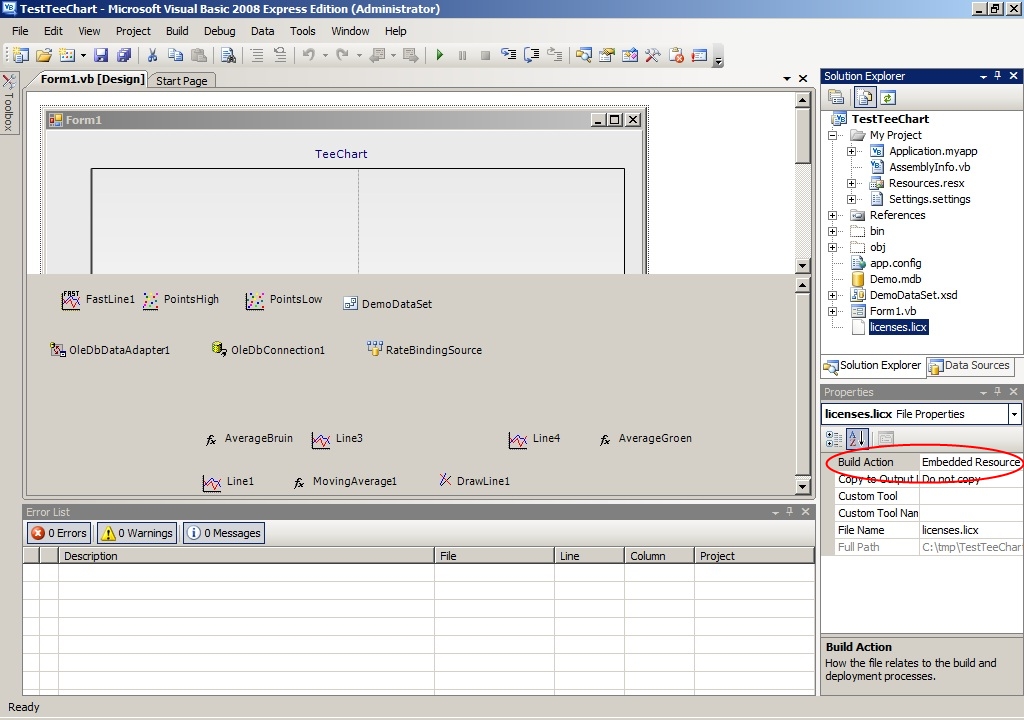
Task: Click the Paste toolbar icon
Action: coord(199,56)
